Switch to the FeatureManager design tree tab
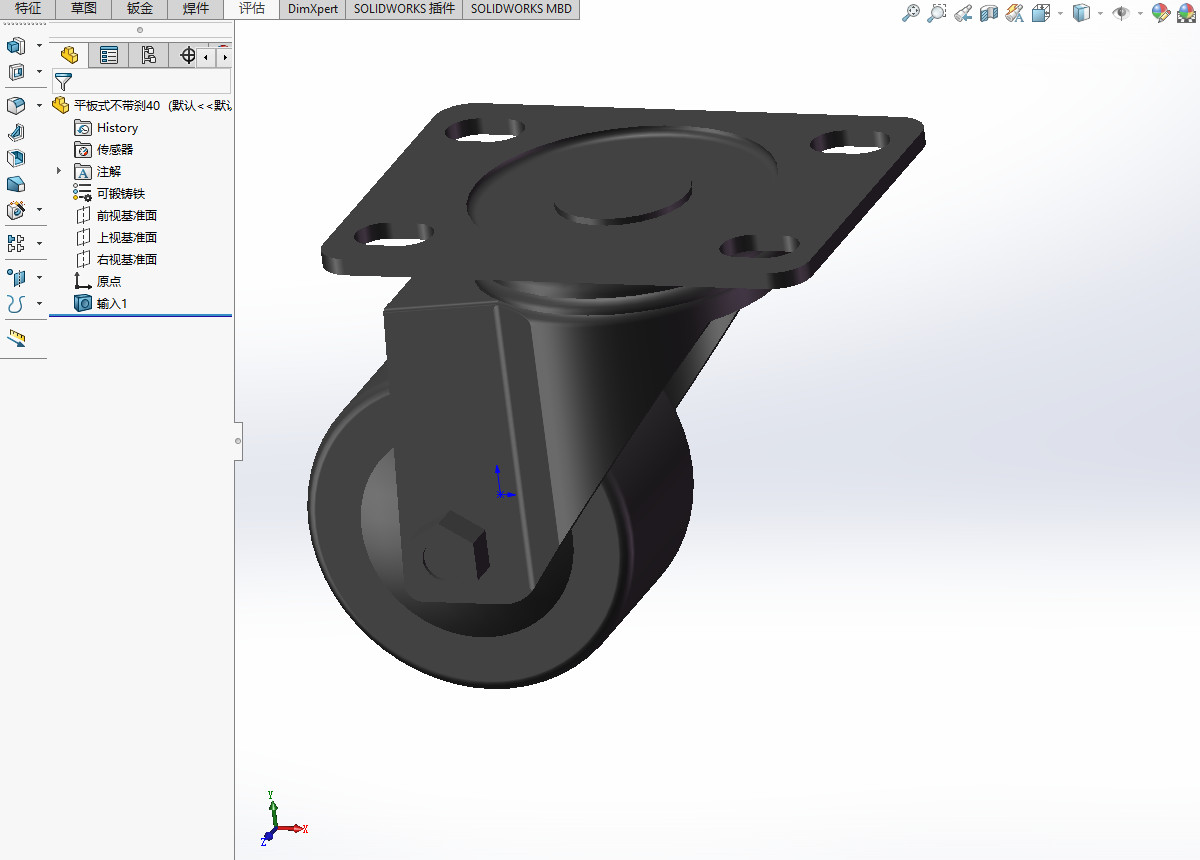The image size is (1200, 860). [x=69, y=56]
